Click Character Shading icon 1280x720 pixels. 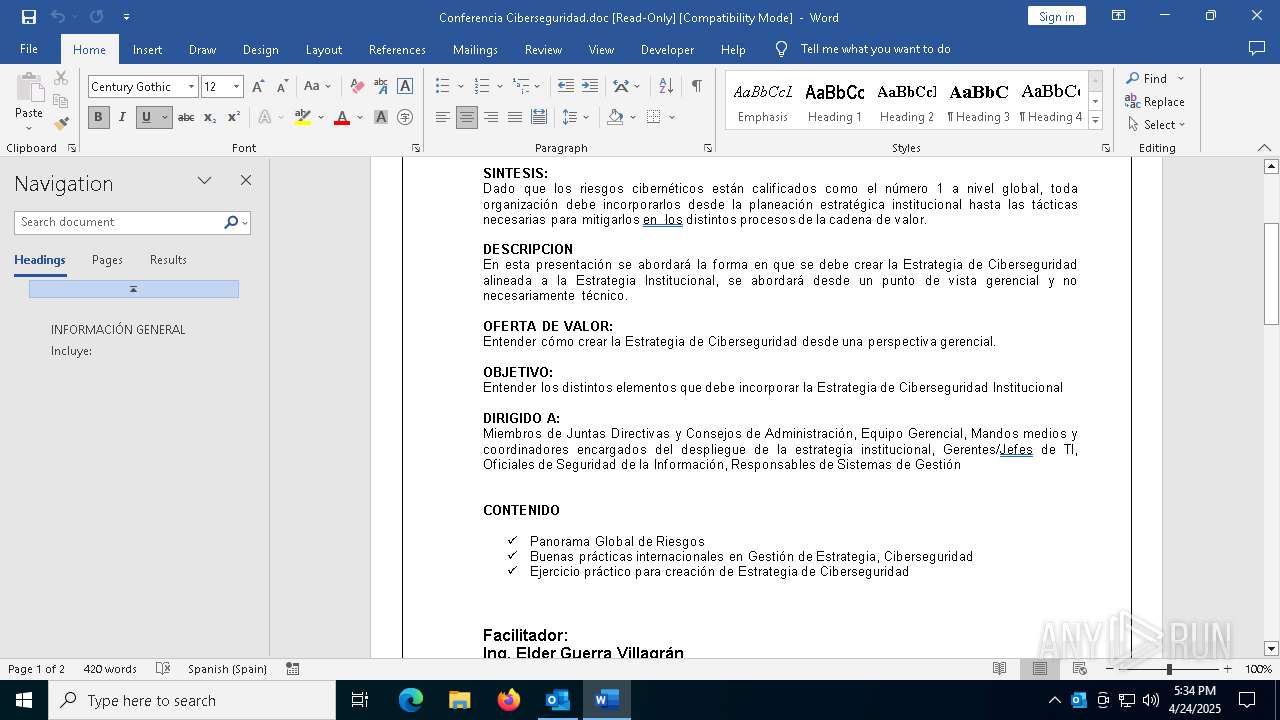pyautogui.click(x=381, y=118)
